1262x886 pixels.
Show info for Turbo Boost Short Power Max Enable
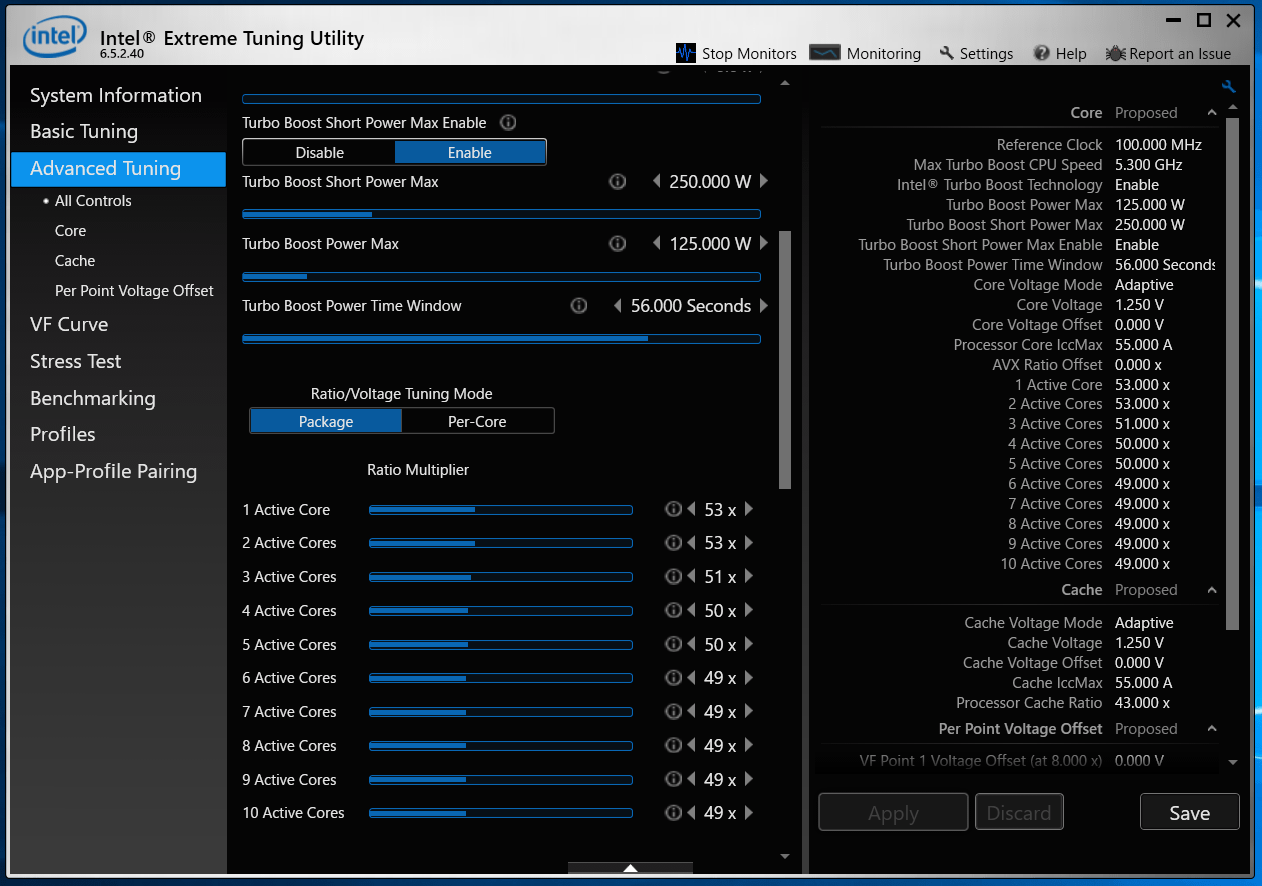click(508, 123)
